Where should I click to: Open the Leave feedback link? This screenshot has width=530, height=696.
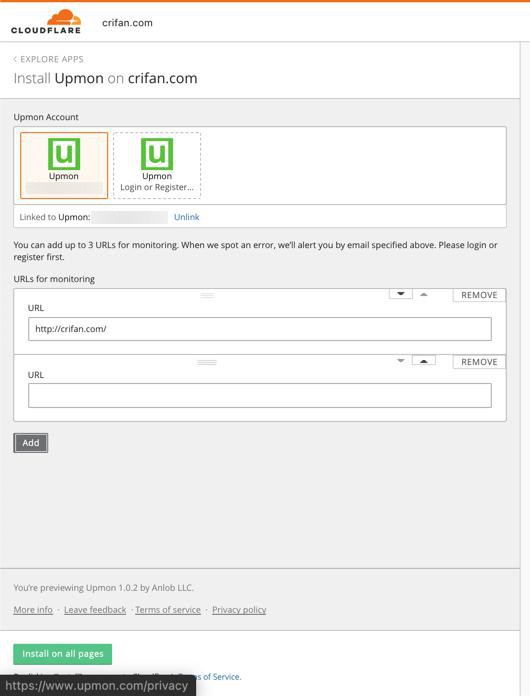click(95, 610)
